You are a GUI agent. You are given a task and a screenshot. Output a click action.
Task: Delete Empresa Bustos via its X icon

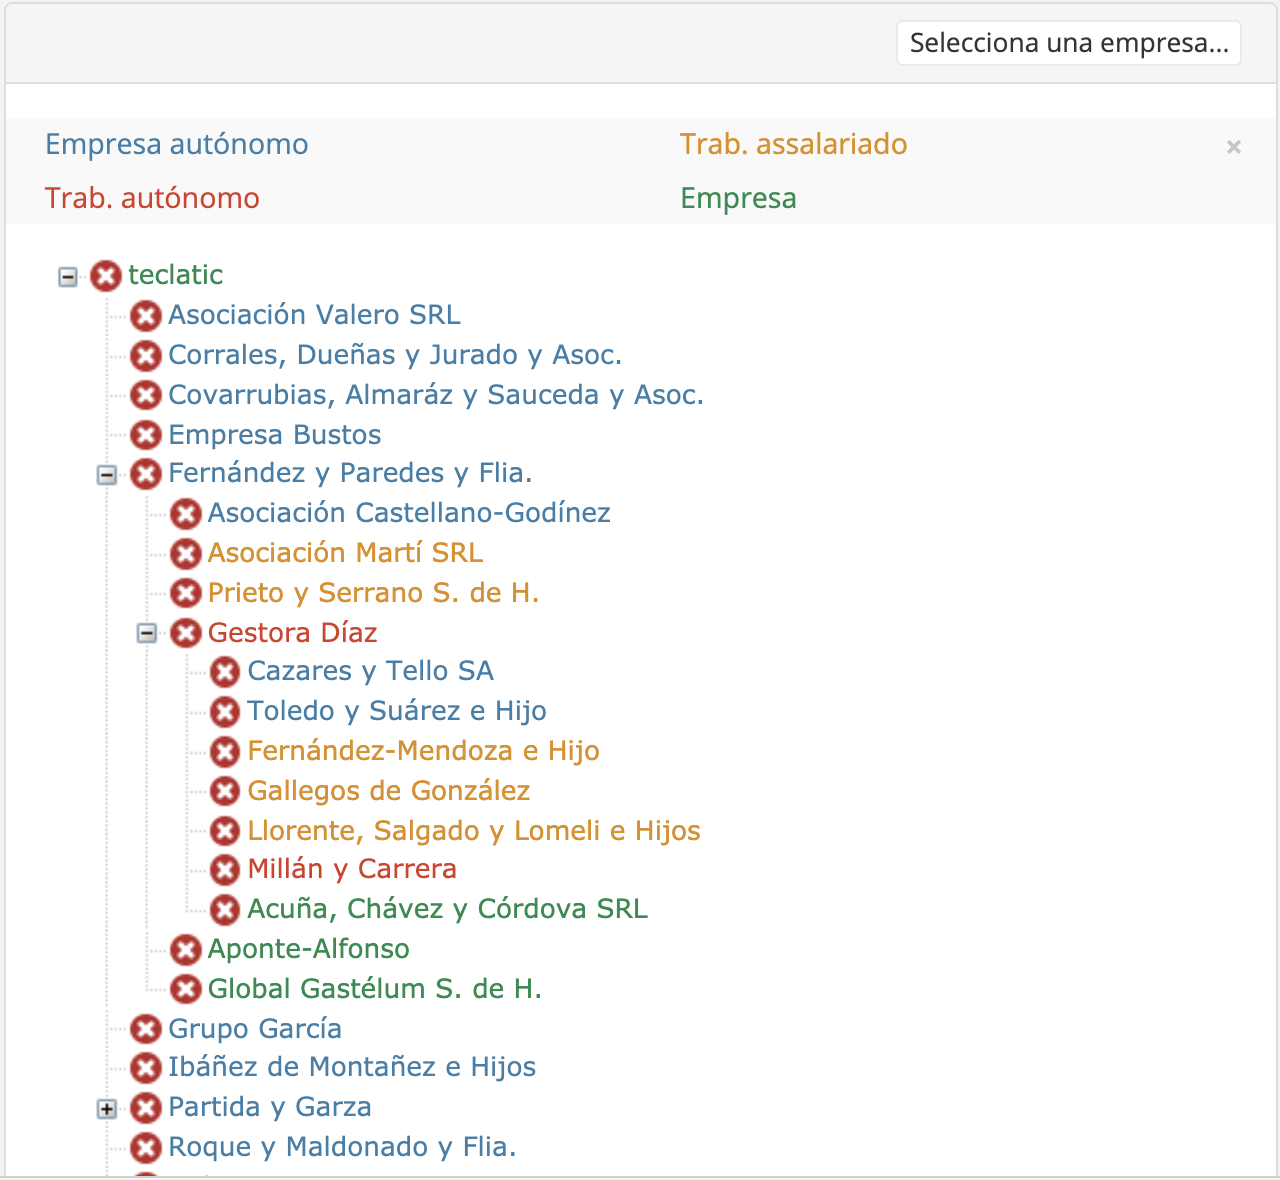tap(146, 435)
